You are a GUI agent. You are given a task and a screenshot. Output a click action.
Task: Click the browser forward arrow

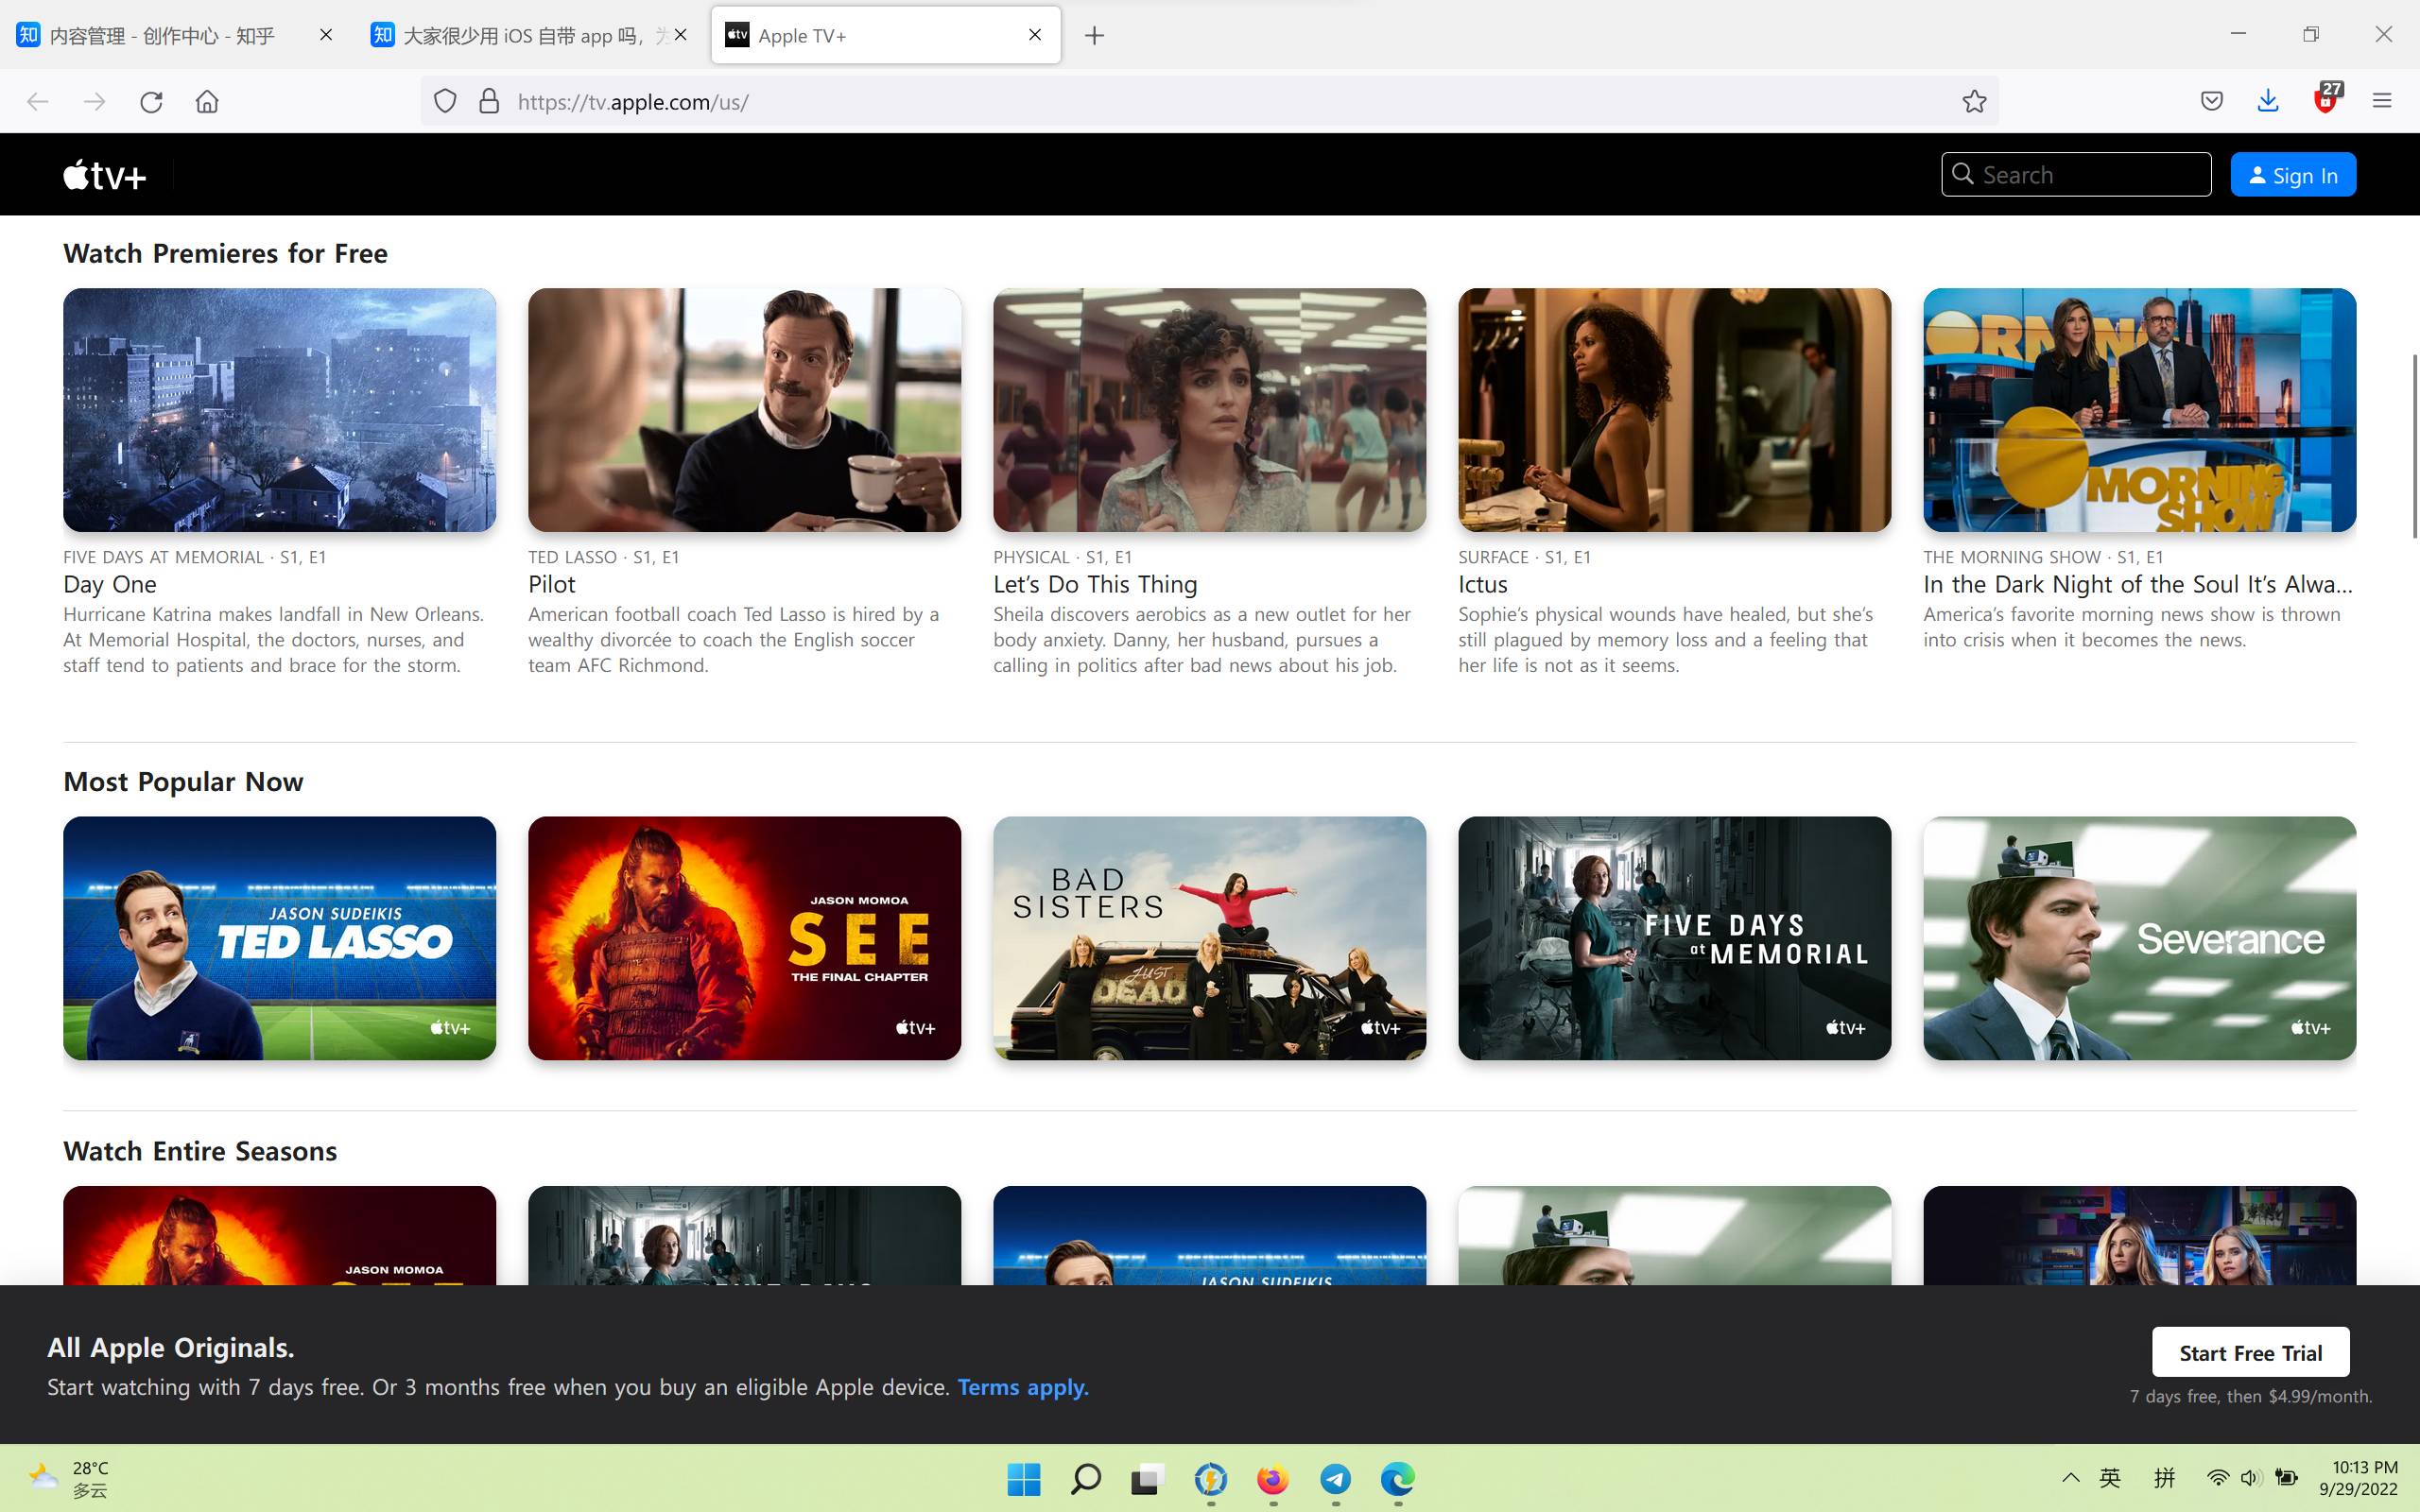[x=94, y=101]
